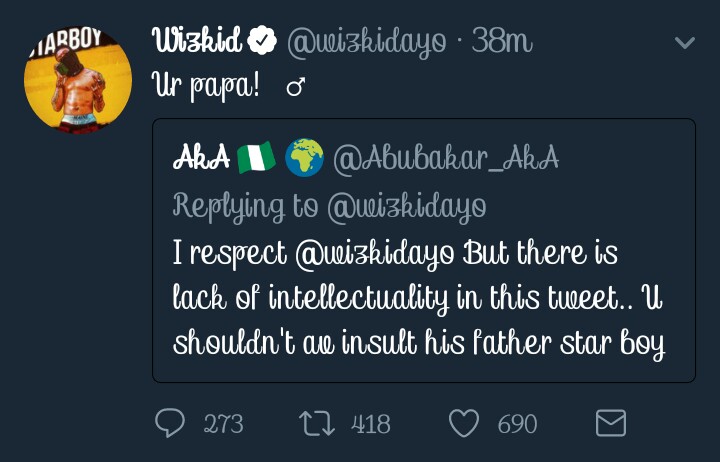
Task: Open the AkA display name in quoted tweet
Action: point(202,157)
